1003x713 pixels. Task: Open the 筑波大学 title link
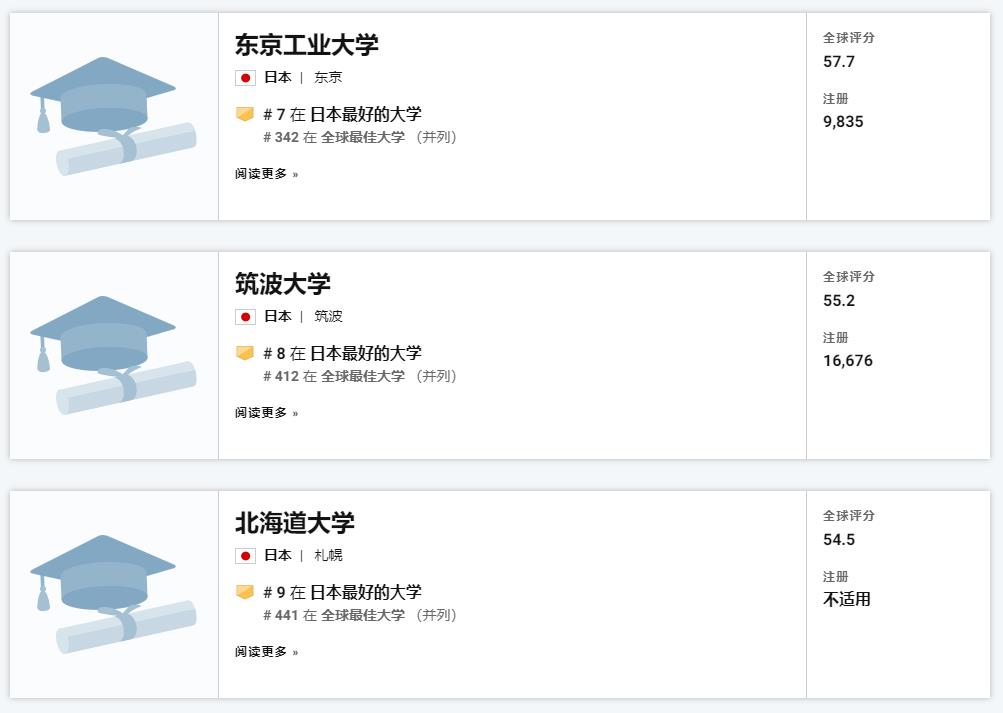(283, 284)
